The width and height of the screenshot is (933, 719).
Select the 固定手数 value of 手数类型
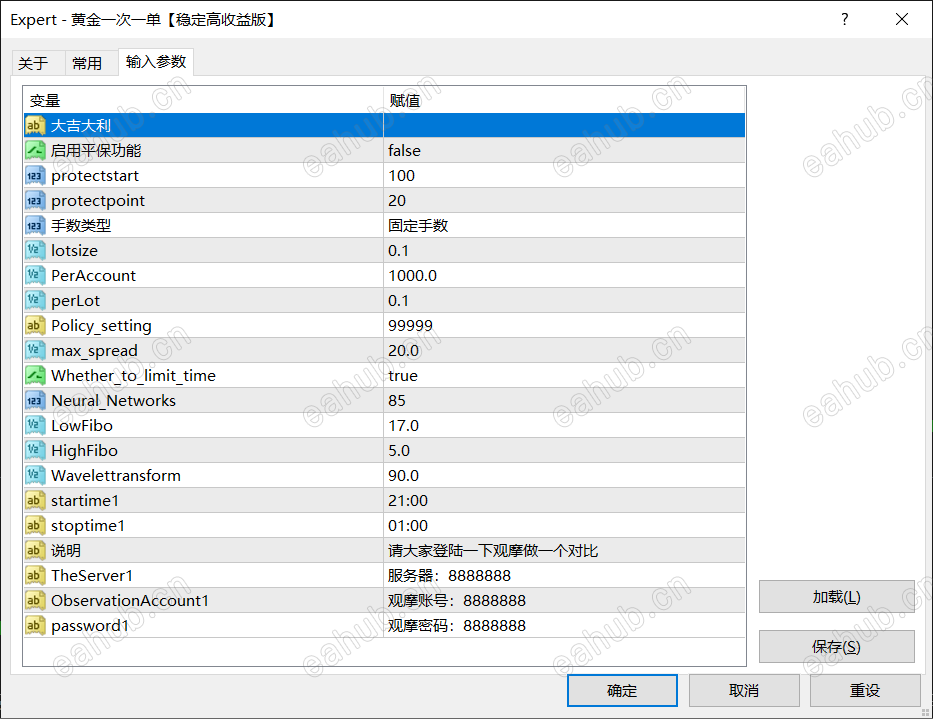418,226
